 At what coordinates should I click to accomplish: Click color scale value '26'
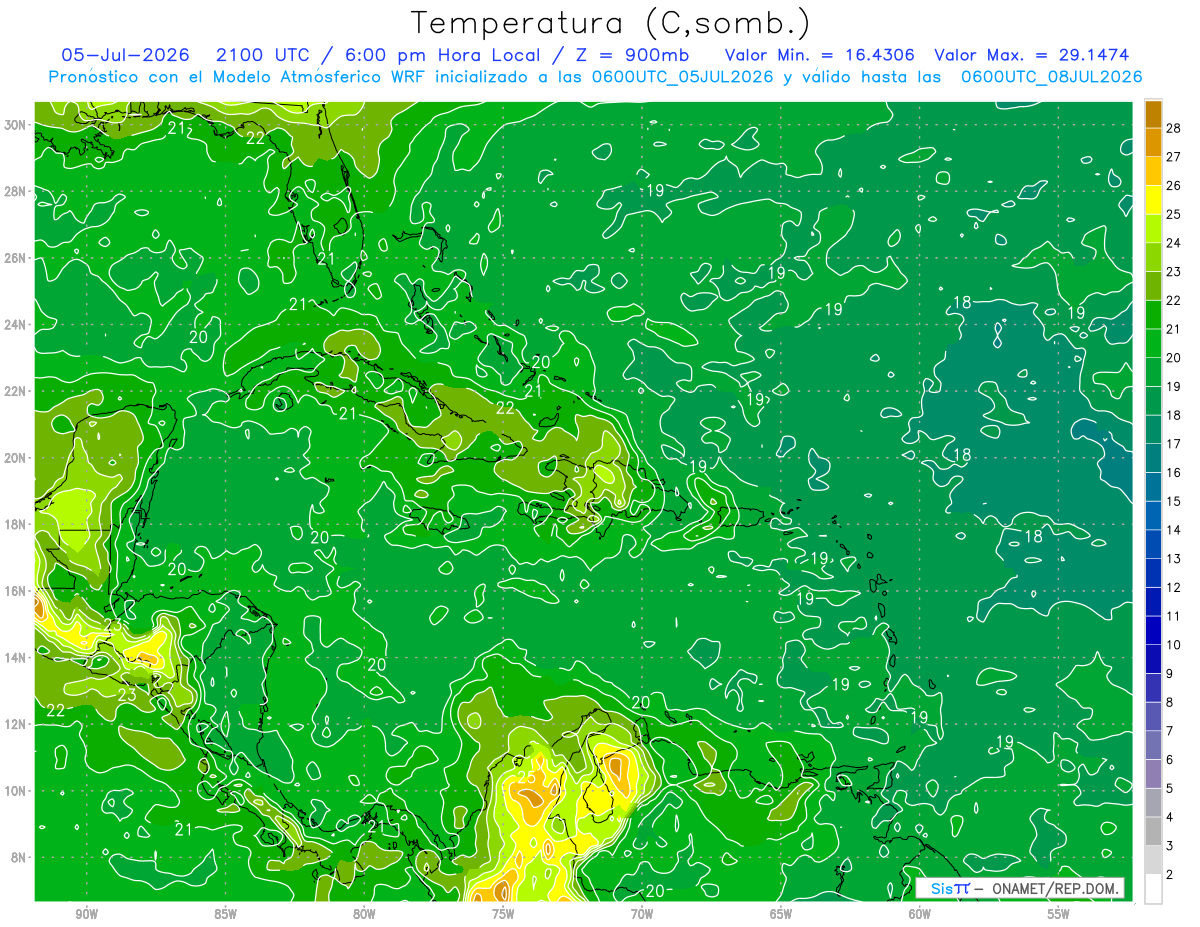pos(1174,185)
